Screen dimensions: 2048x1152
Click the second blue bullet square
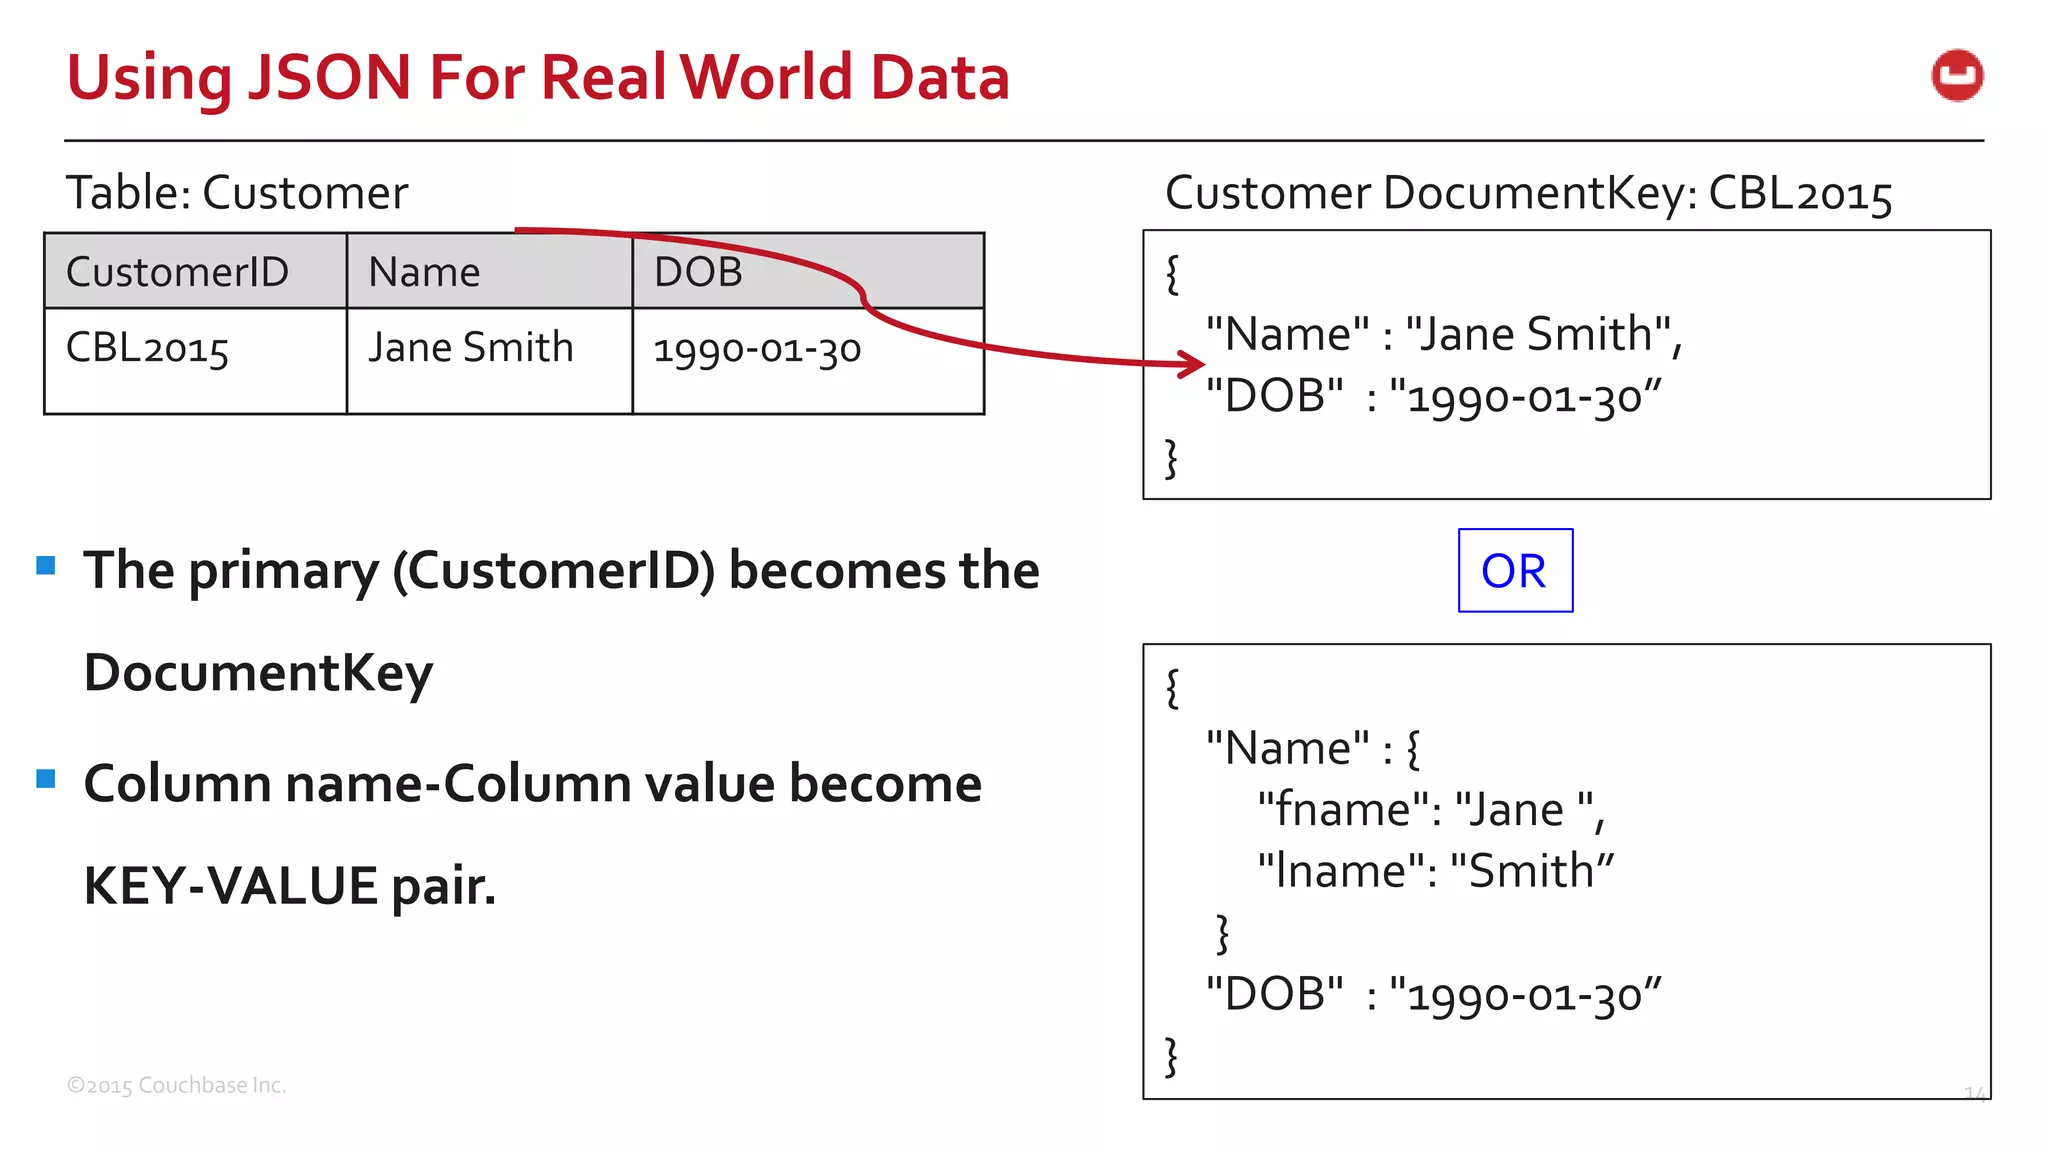tap(46, 779)
